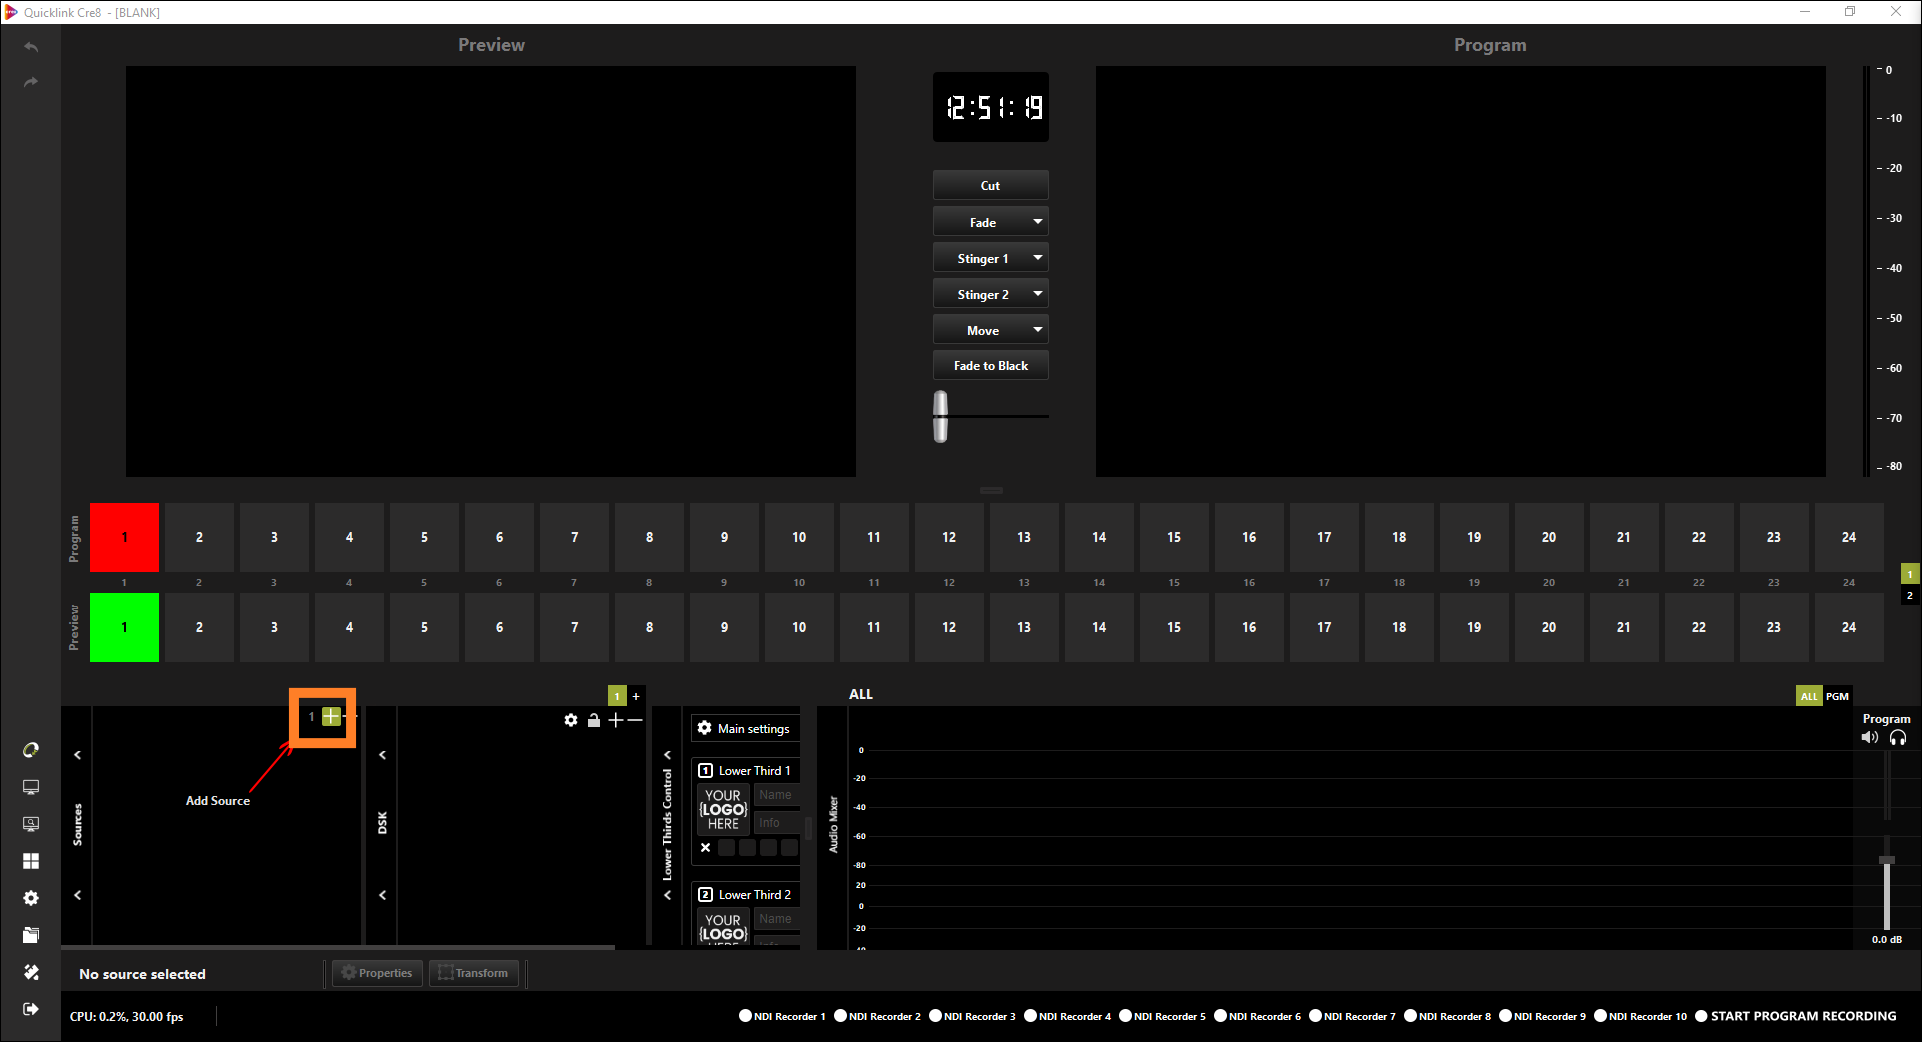Click the Properties button
Screen dimensions: 1922x1042
pyautogui.click(x=377, y=973)
